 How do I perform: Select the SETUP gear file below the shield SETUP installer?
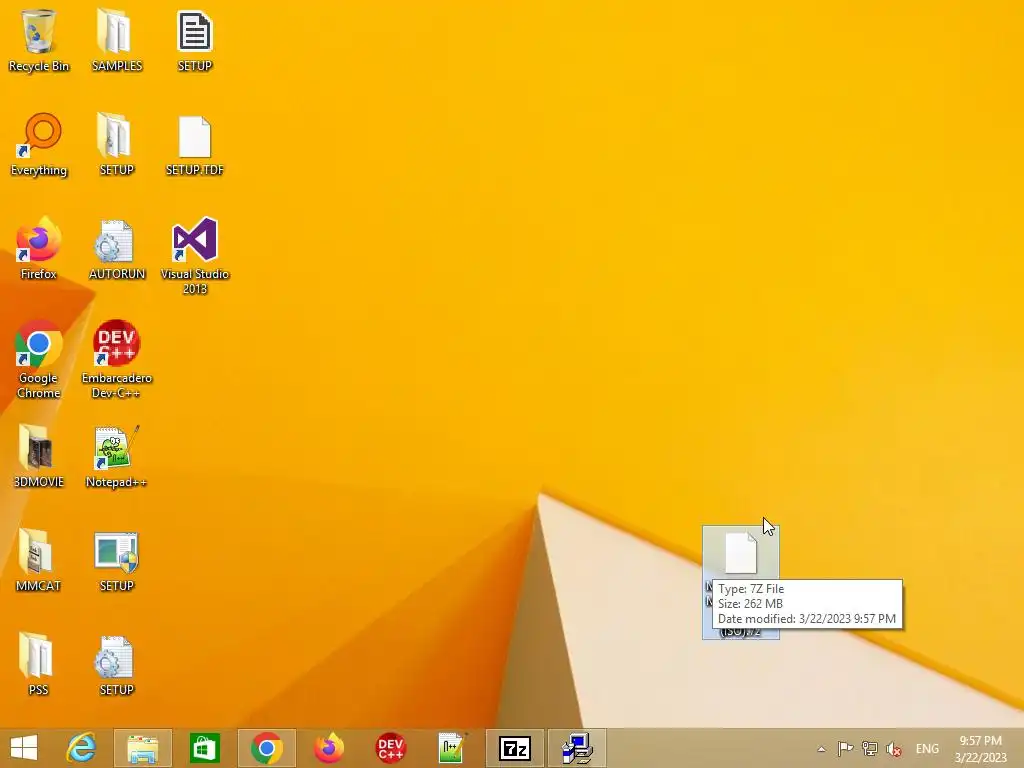[x=117, y=664]
